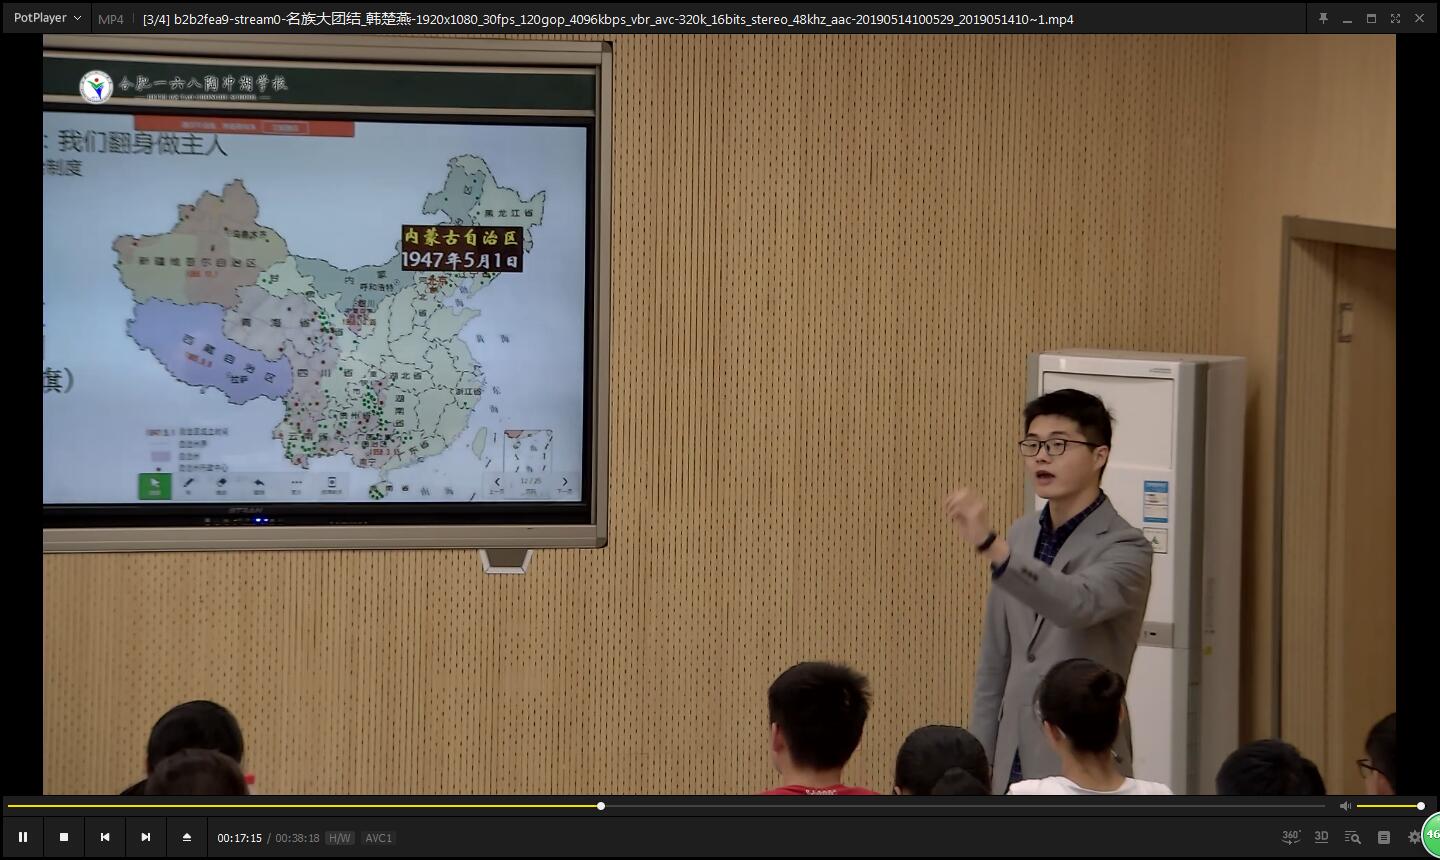Viewport: 1440px width, 860px height.
Task: Click the seek bar playhead
Action: point(601,806)
